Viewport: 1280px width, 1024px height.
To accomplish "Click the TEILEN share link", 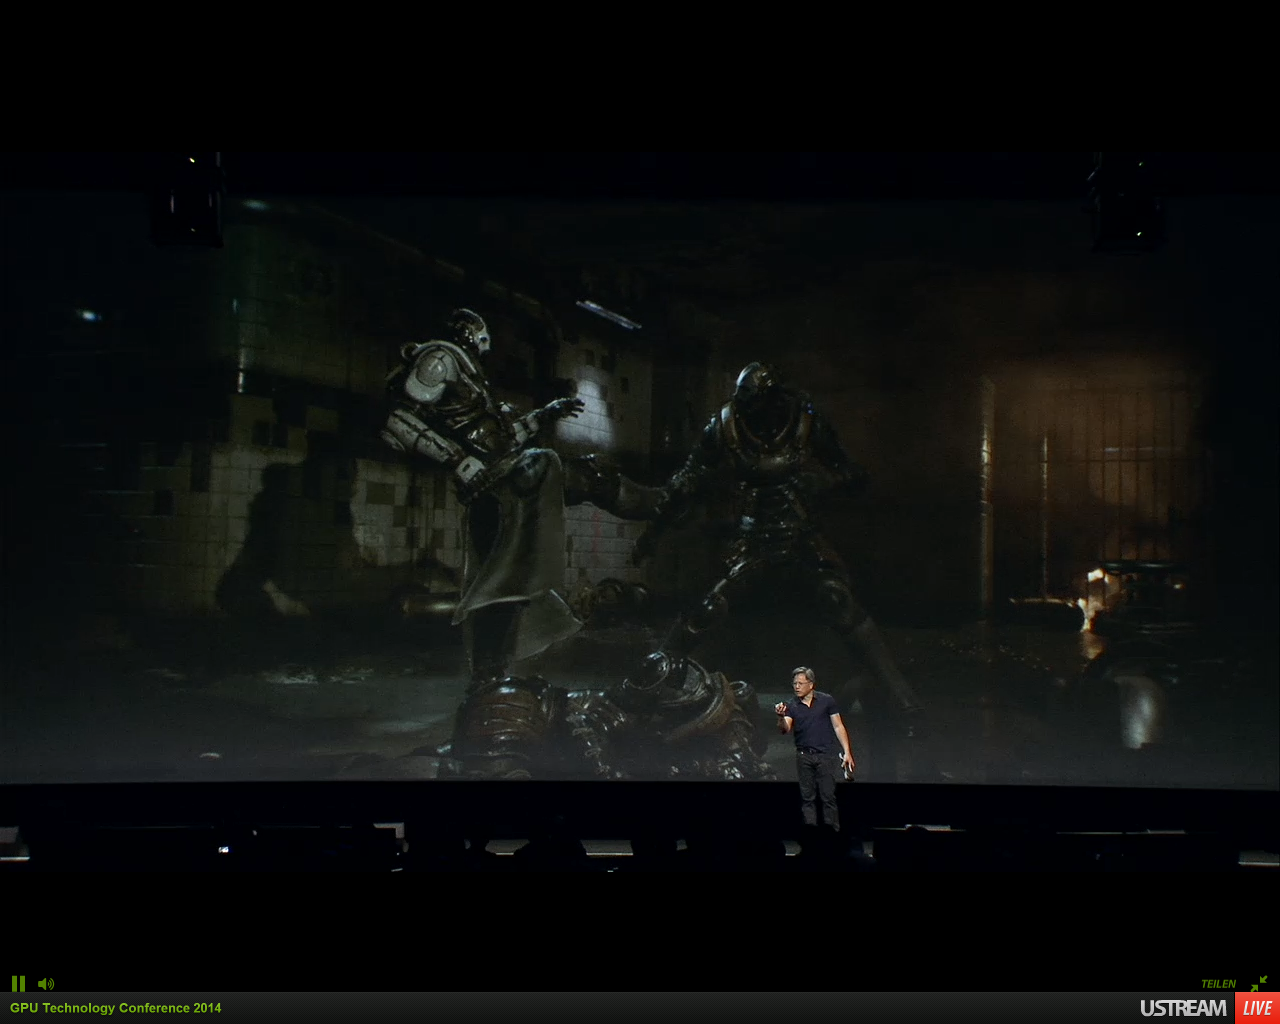I will pos(1218,984).
